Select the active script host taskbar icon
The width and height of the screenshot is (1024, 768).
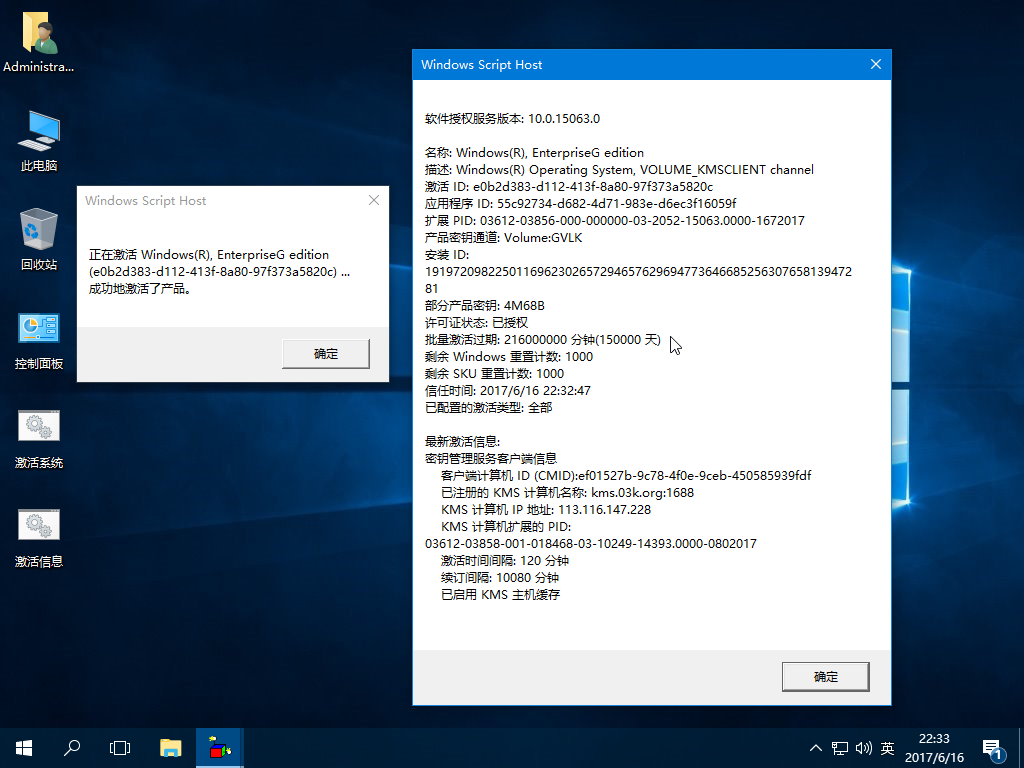click(220, 748)
